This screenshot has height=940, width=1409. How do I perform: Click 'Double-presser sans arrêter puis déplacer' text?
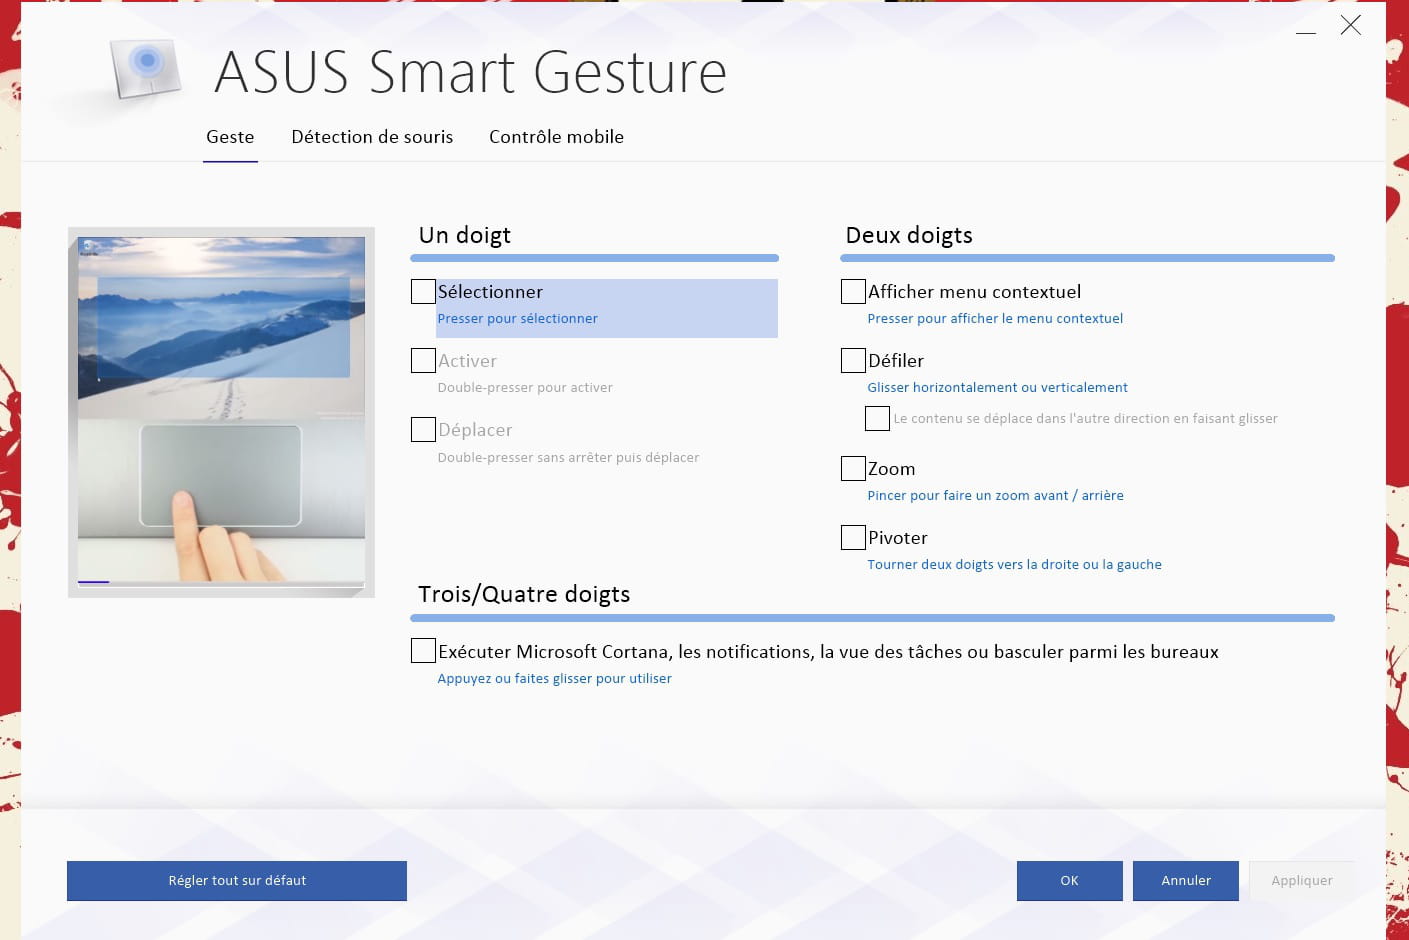point(568,458)
